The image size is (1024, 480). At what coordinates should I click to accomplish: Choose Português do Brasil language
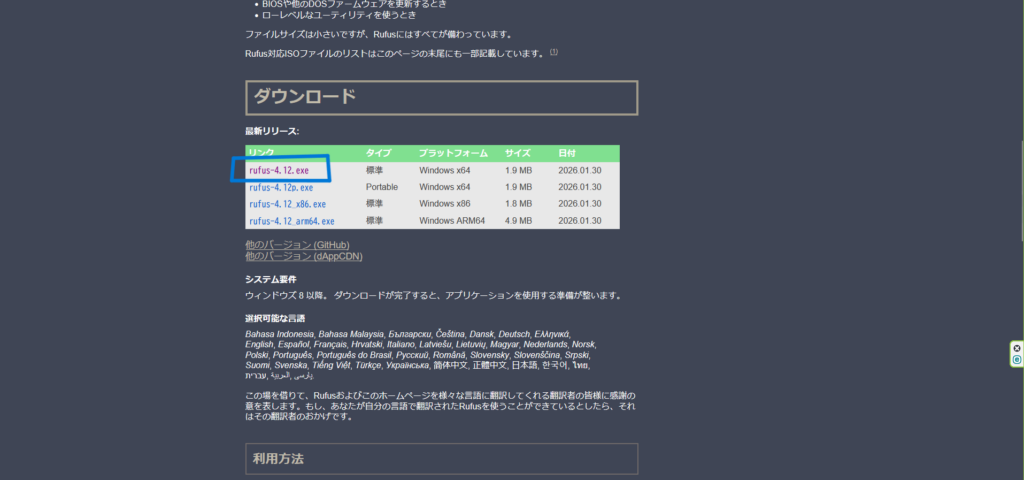click(x=354, y=355)
